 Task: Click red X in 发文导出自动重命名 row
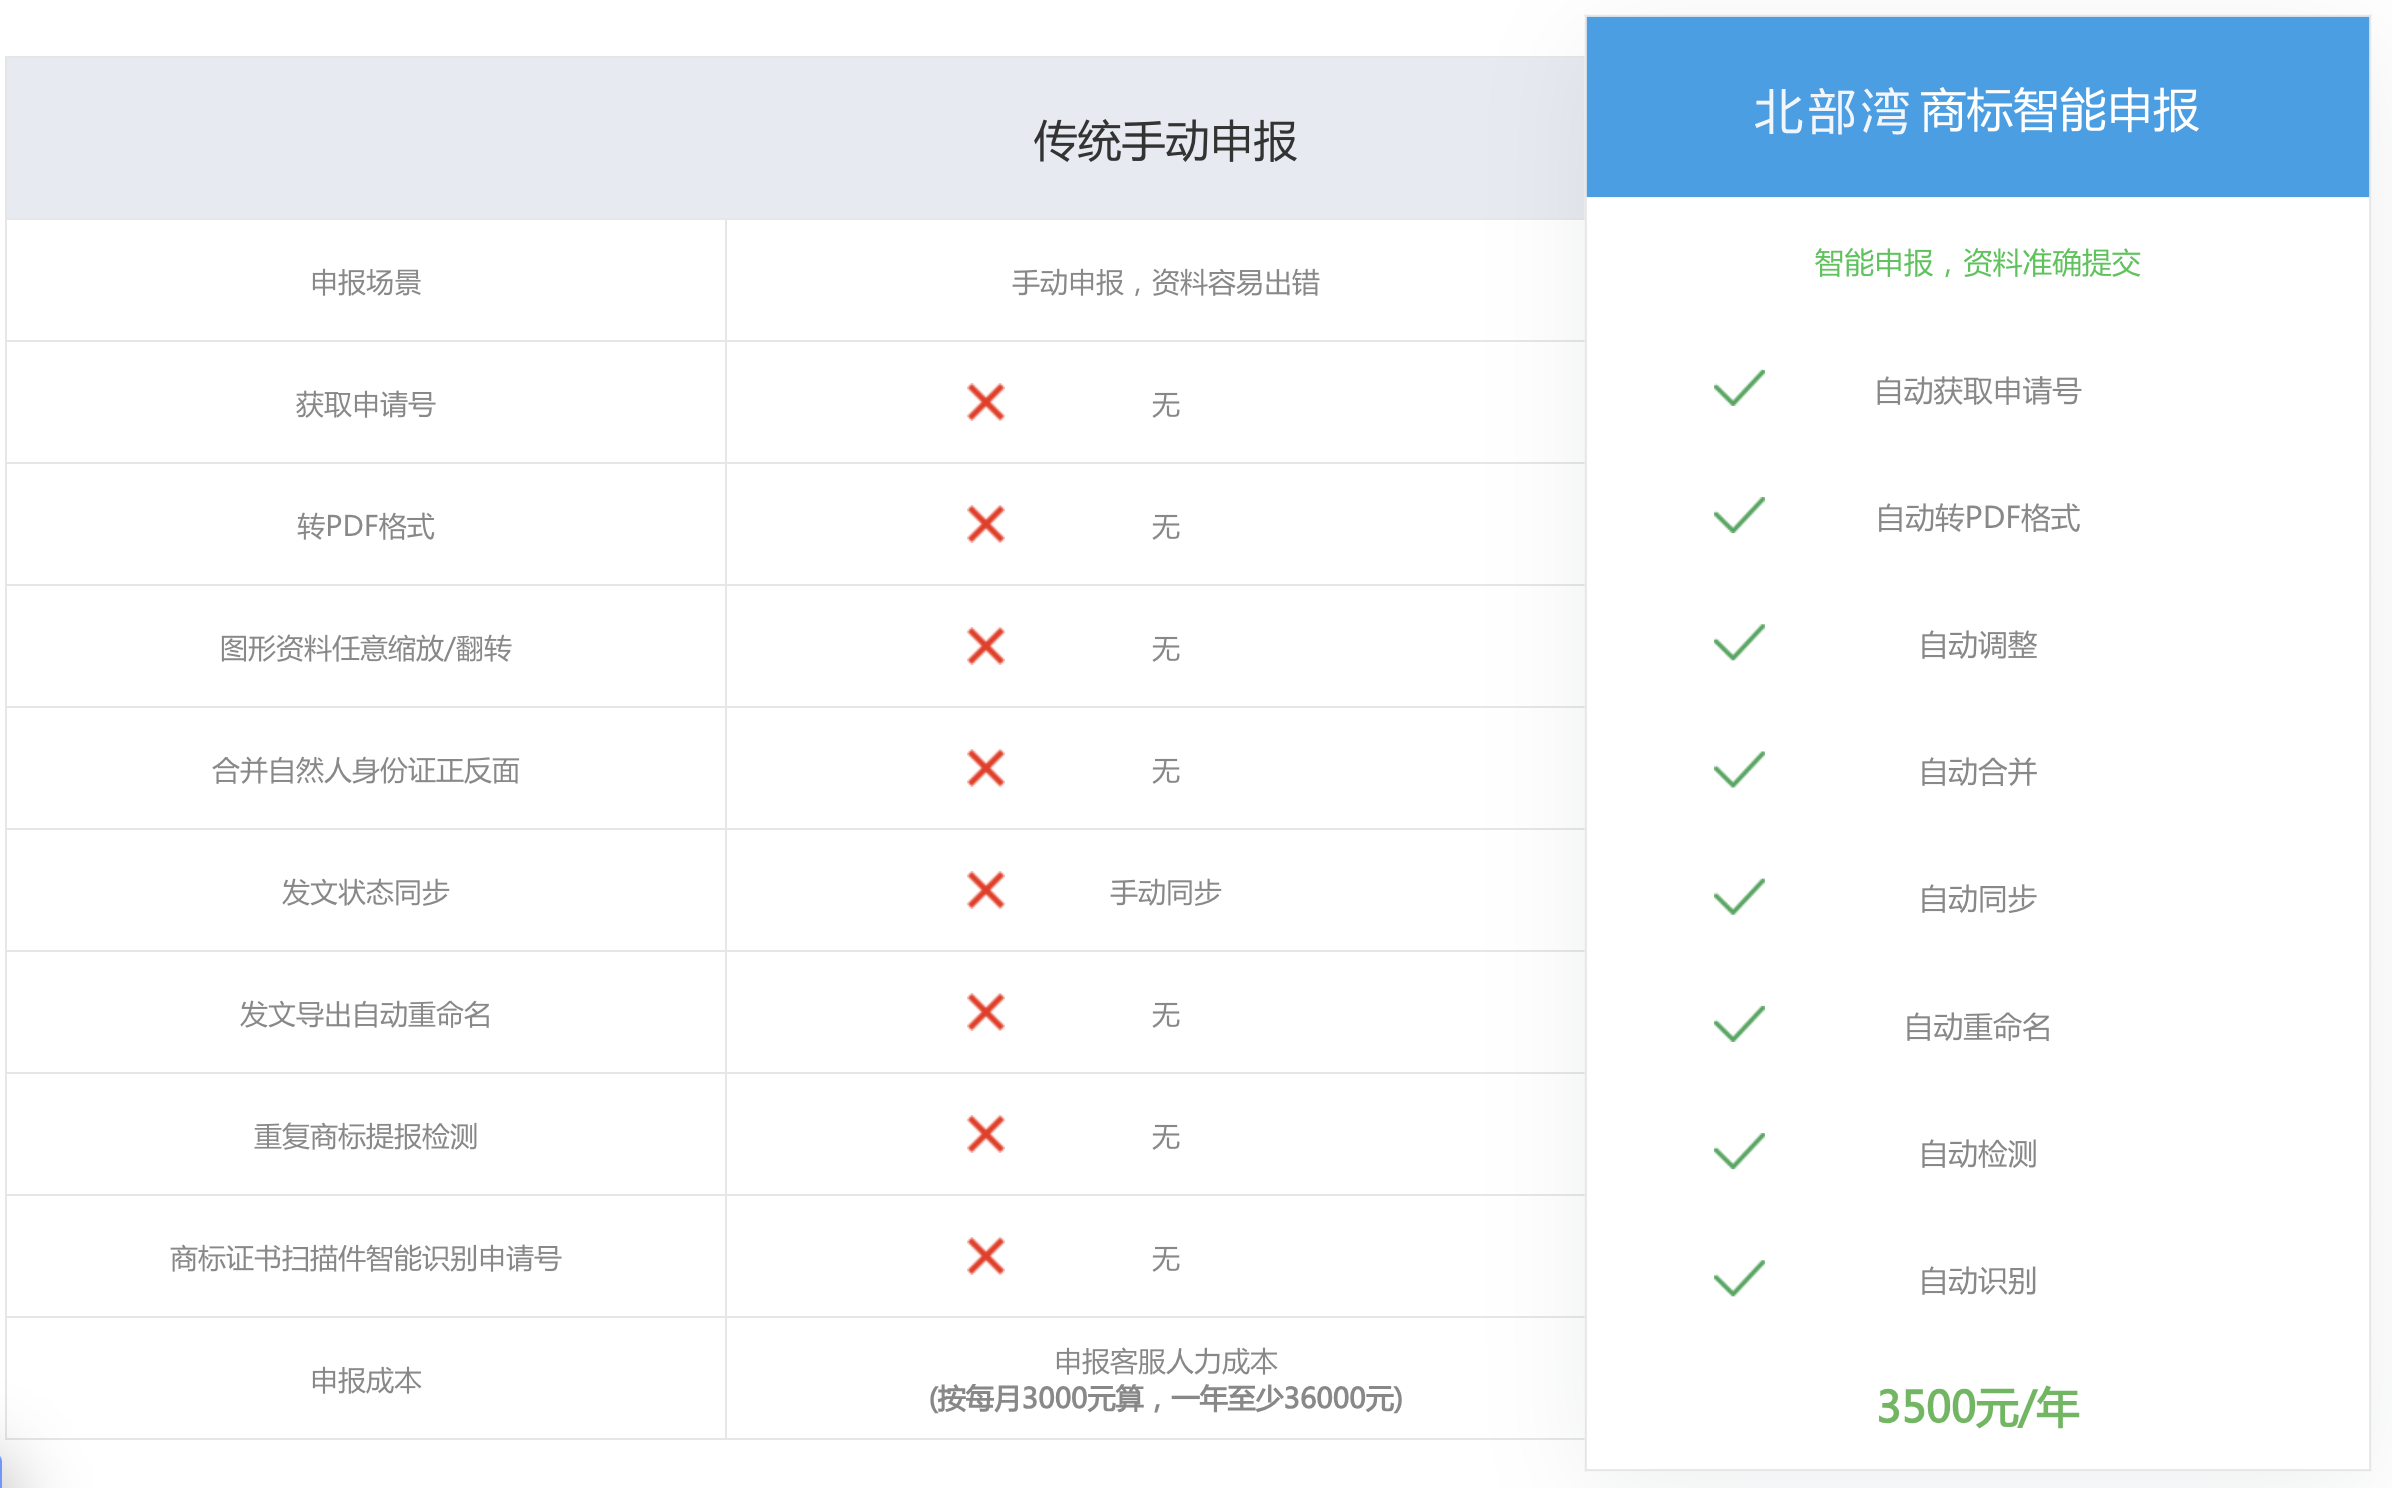click(x=985, y=1013)
